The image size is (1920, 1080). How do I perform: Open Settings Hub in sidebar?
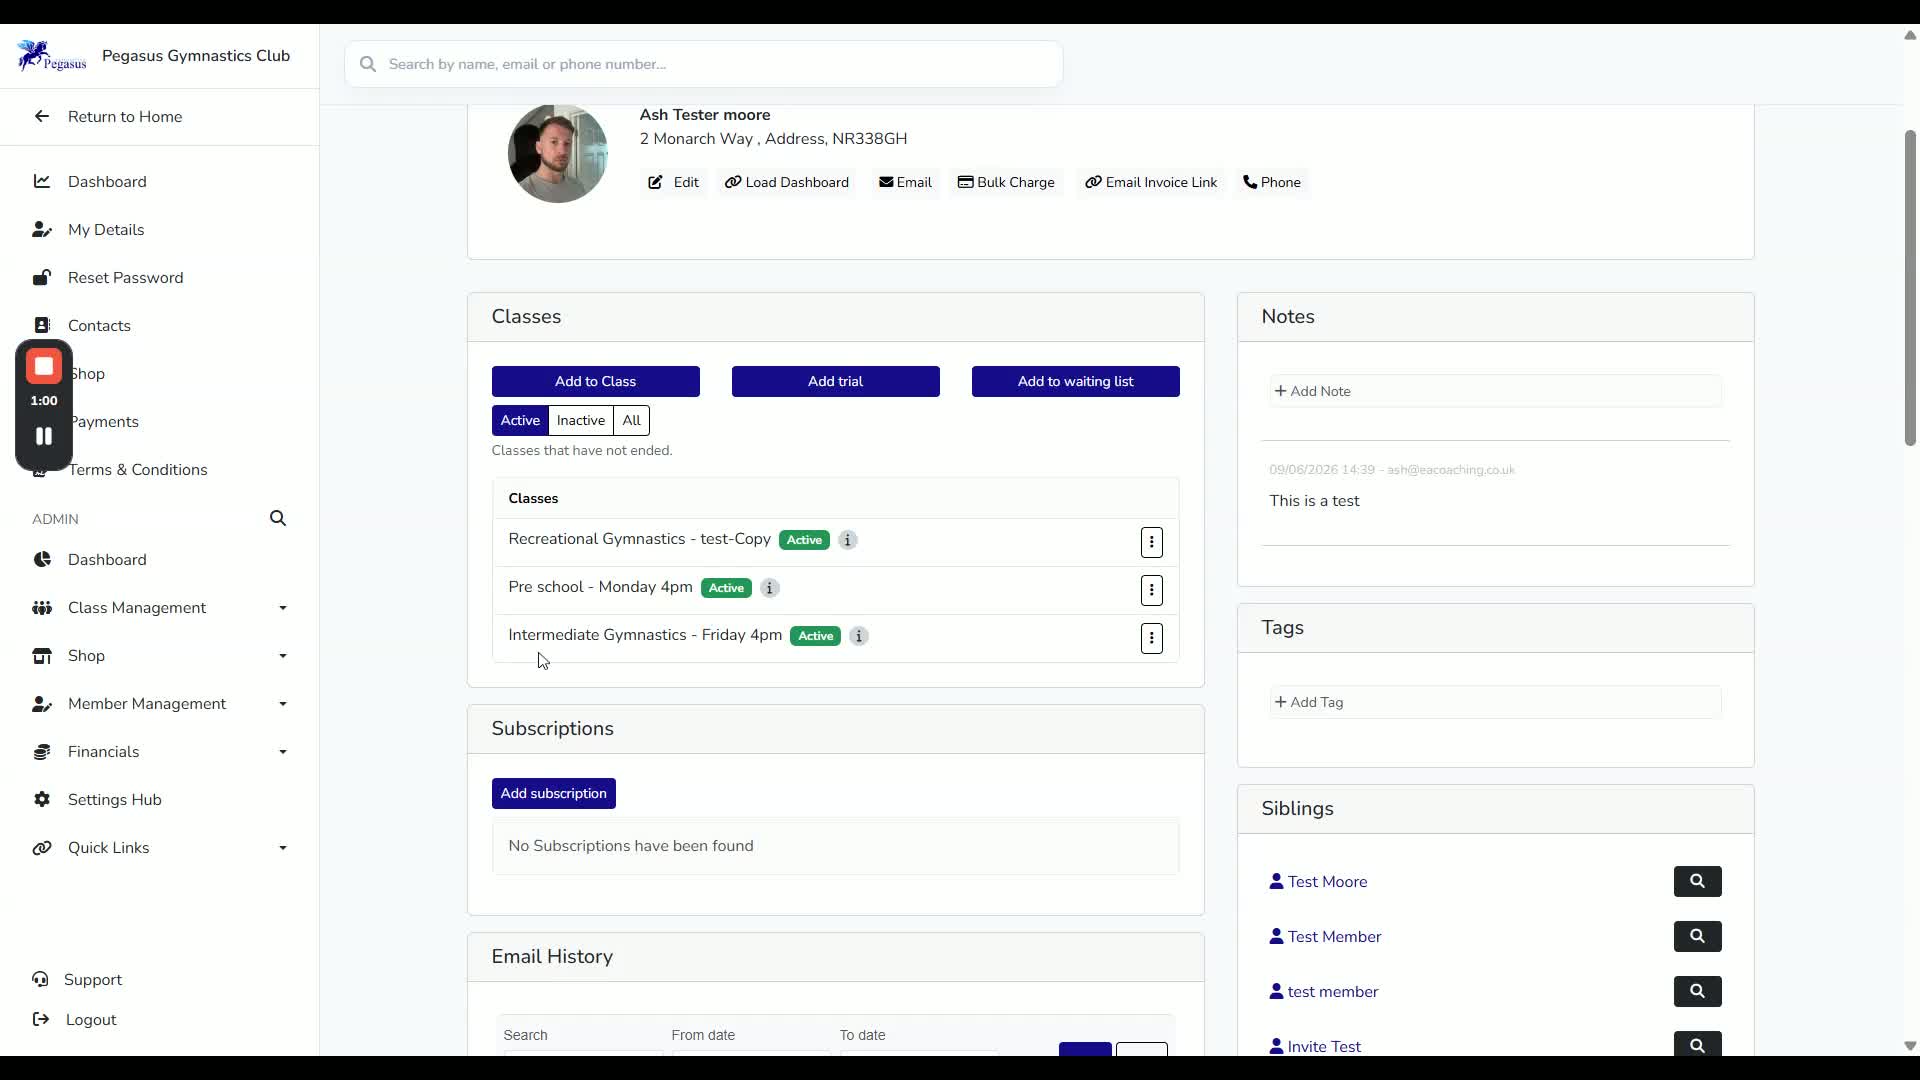[114, 800]
